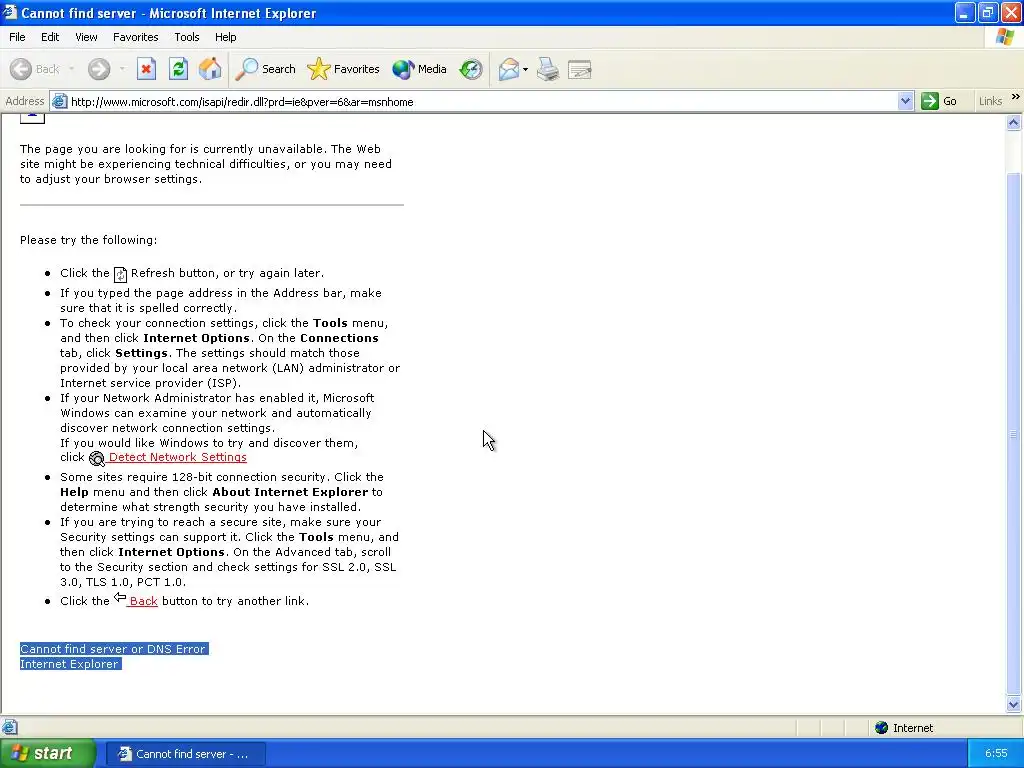The width and height of the screenshot is (1024, 768).
Task: Follow the Detect Network Settings link
Action: coord(178,457)
